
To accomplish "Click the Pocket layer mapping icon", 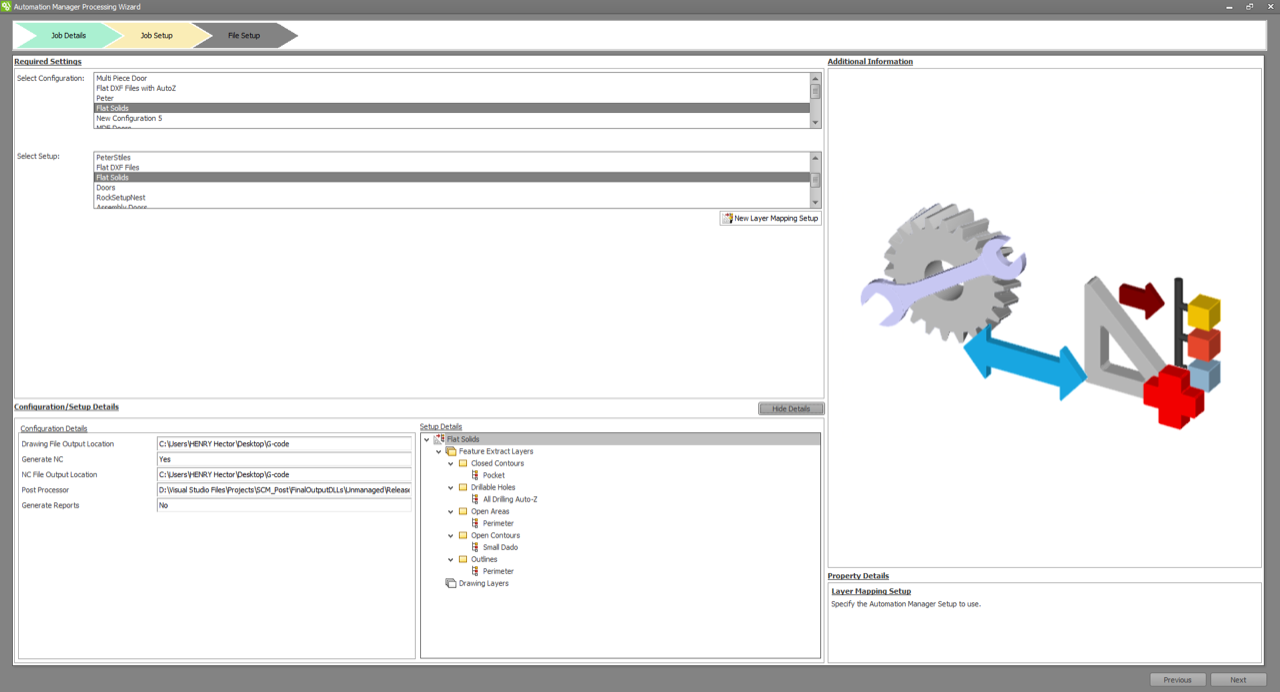I will coord(476,475).
